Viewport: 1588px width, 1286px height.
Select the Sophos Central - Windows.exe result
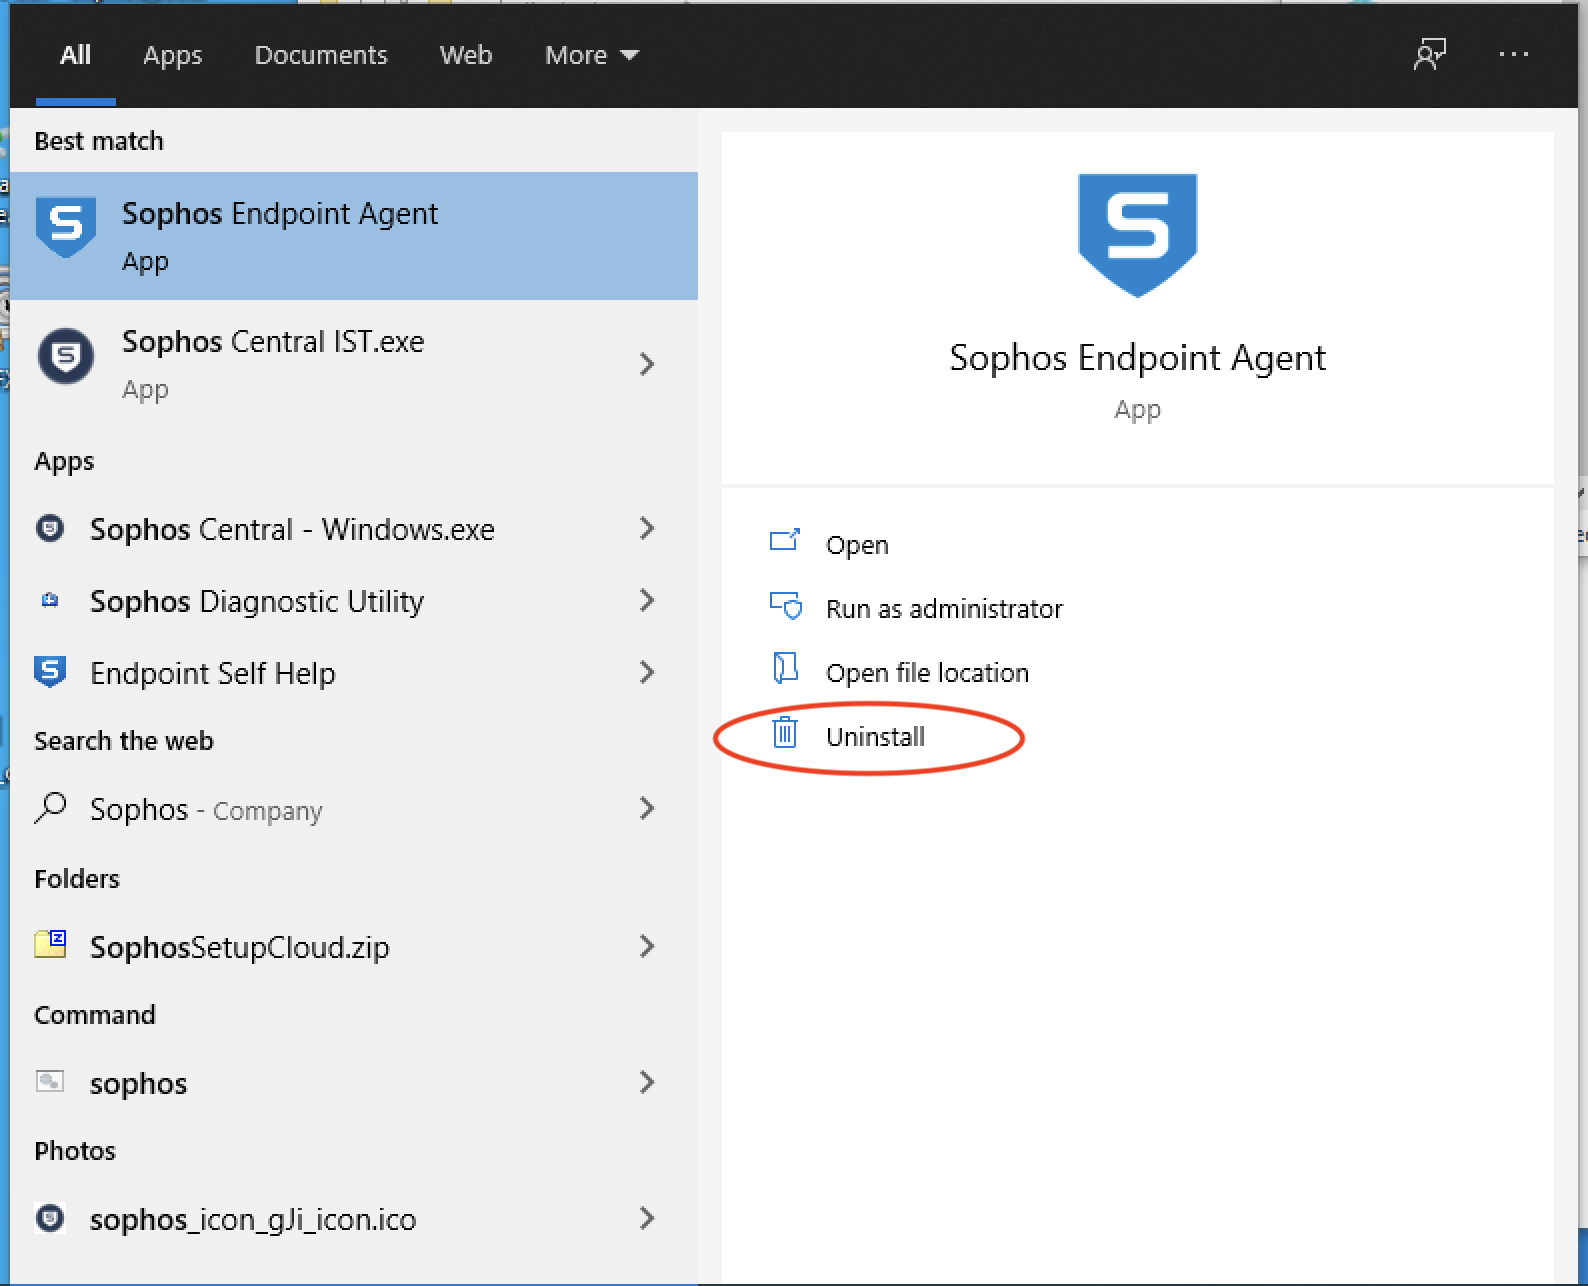[x=354, y=528]
